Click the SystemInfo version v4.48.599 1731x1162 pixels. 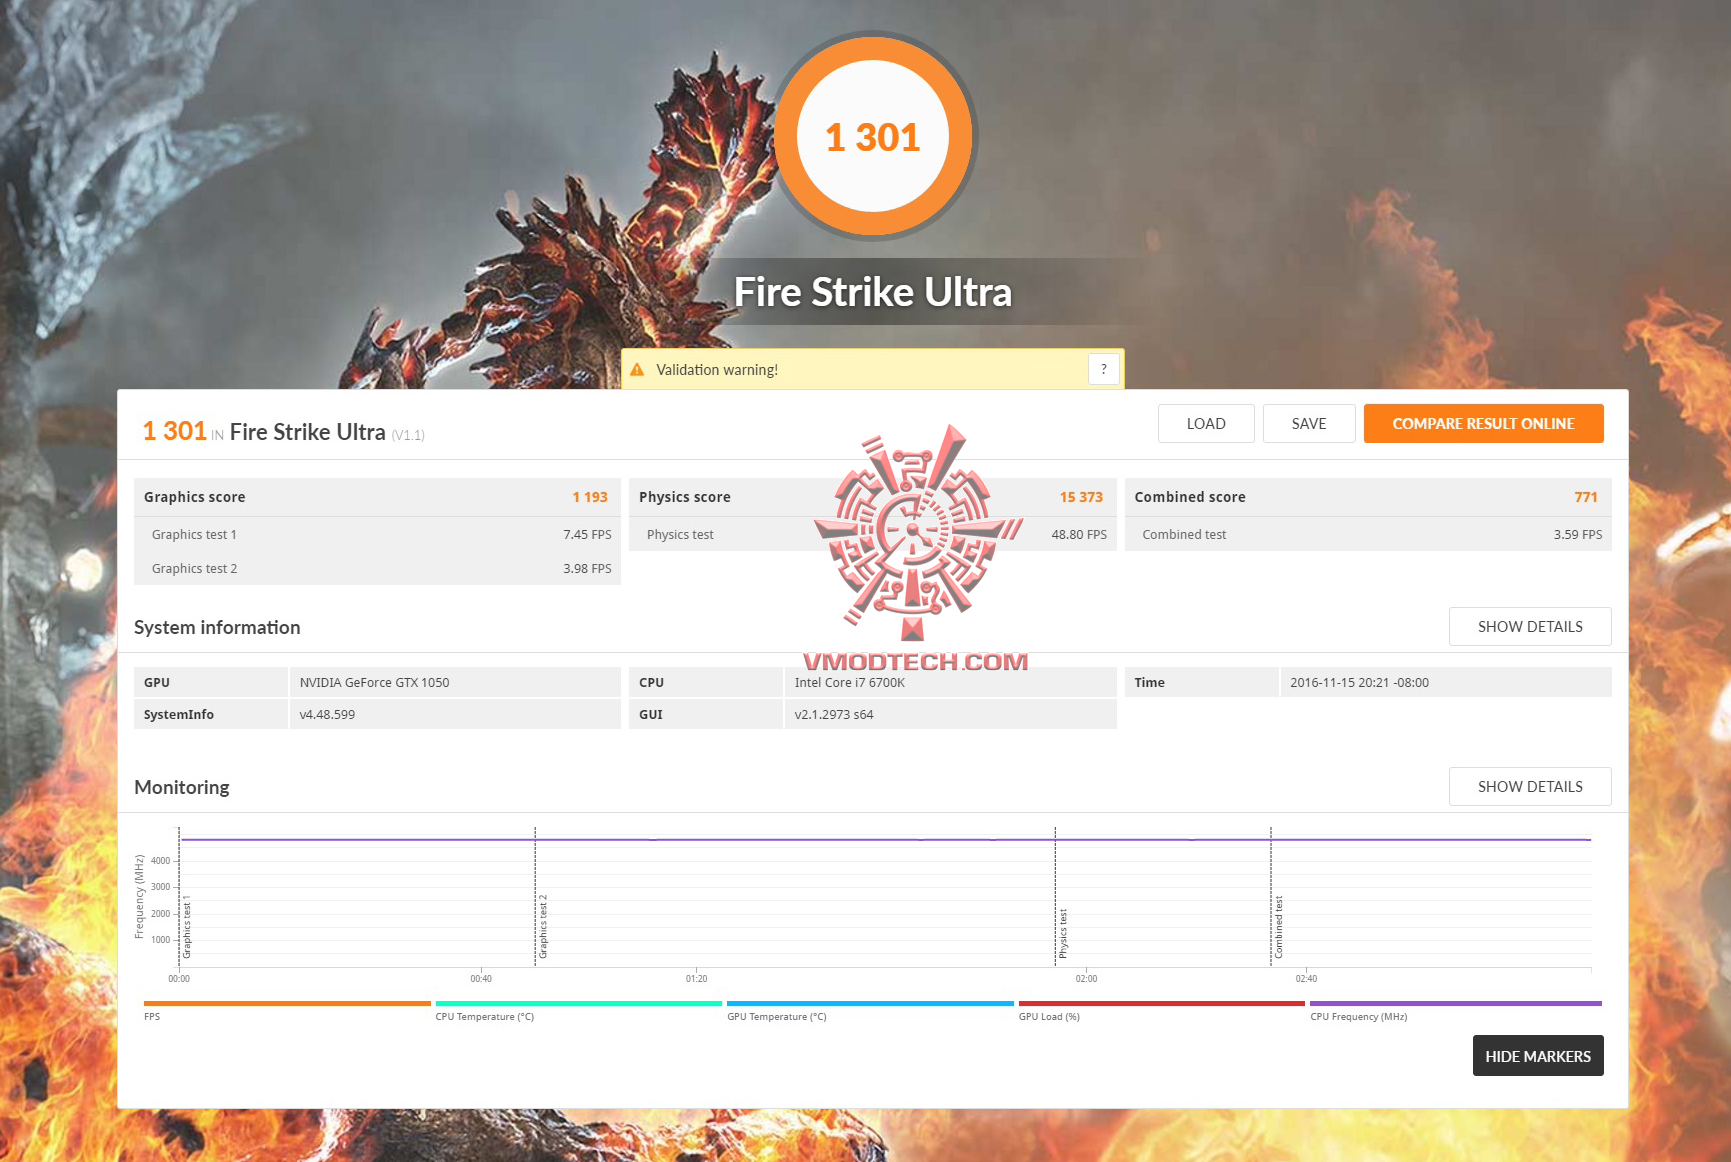coord(327,715)
